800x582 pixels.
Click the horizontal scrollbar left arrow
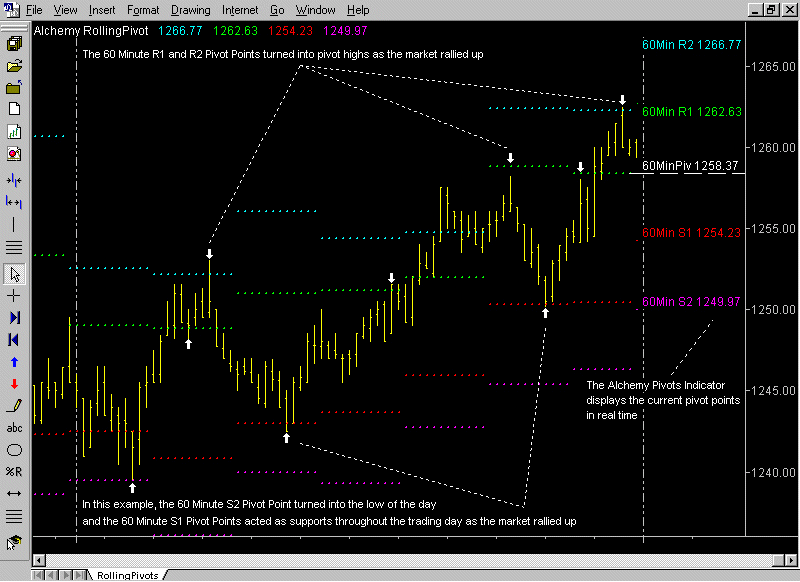(x=39, y=560)
